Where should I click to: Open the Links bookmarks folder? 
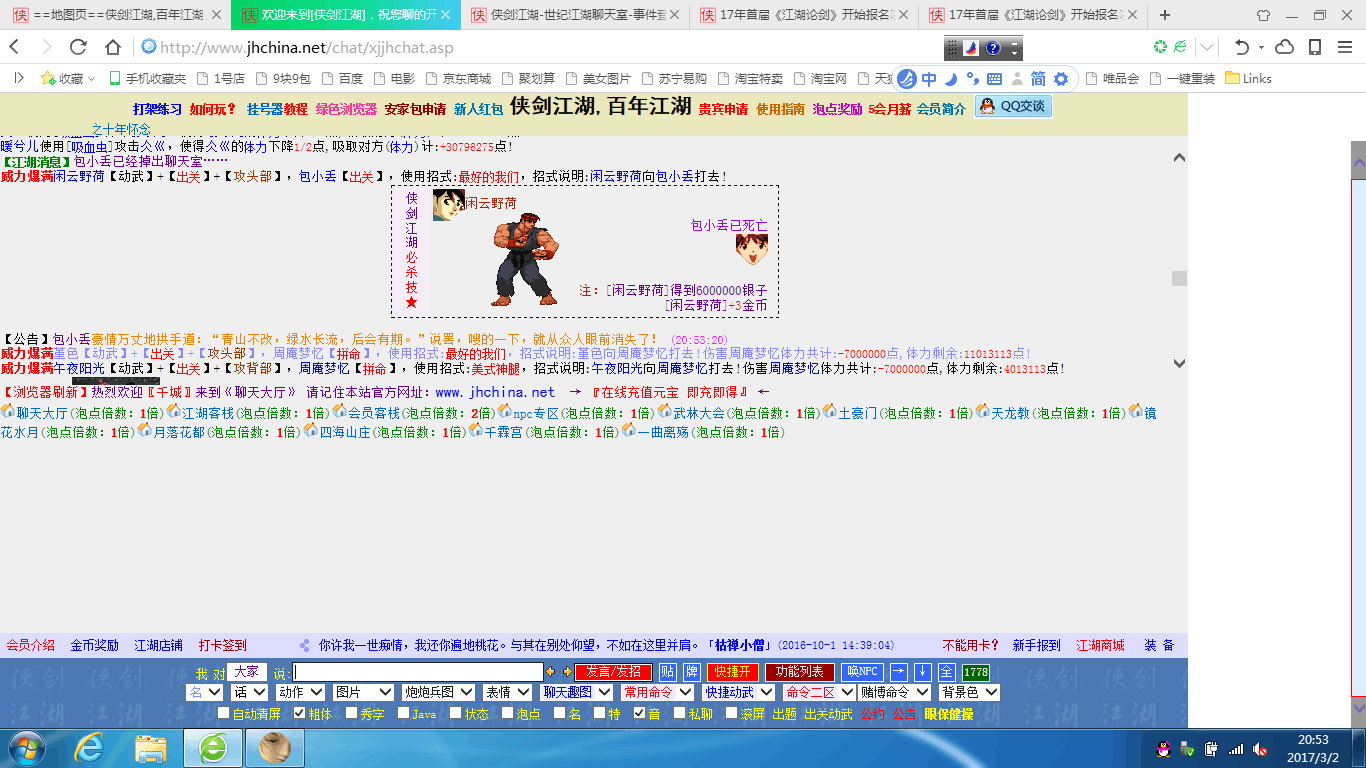click(x=1248, y=78)
